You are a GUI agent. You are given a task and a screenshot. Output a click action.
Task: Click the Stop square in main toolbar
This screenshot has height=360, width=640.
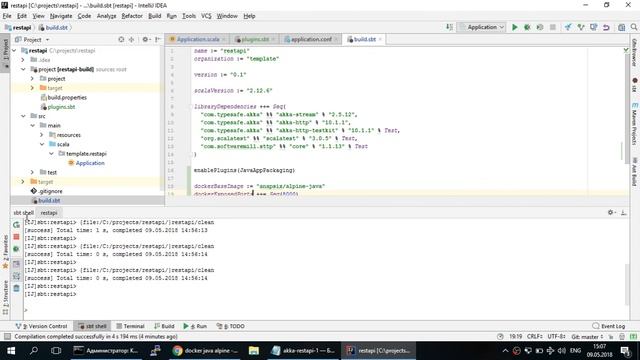pyautogui.click(x=553, y=27)
